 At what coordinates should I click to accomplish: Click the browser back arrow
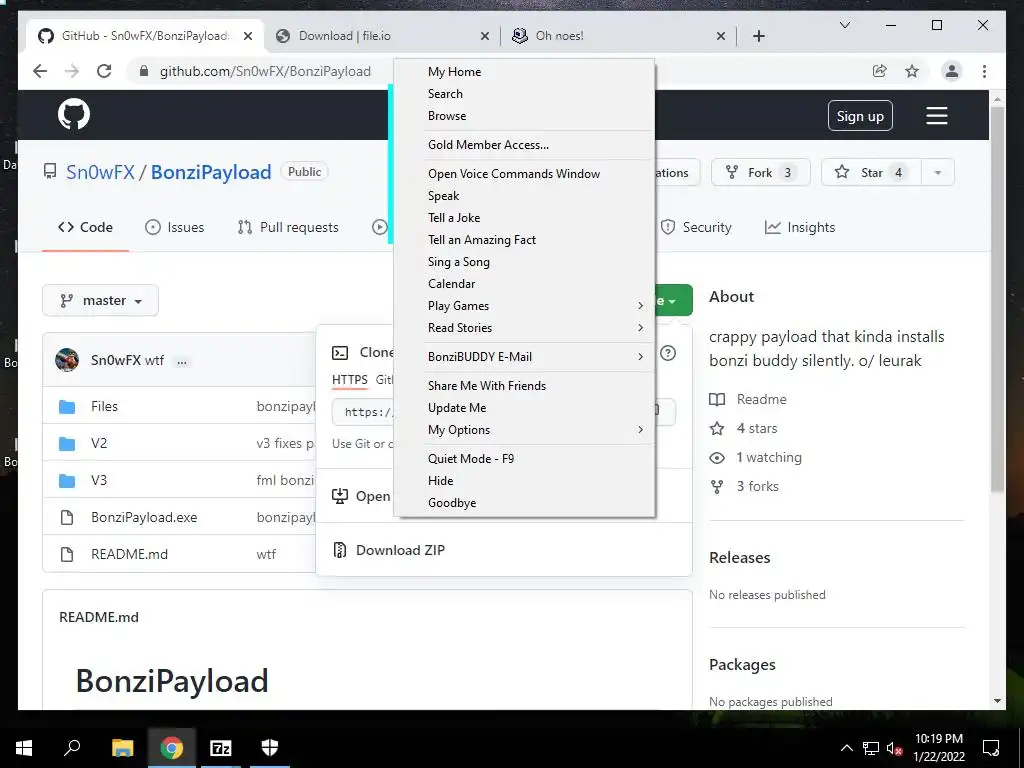[x=40, y=71]
